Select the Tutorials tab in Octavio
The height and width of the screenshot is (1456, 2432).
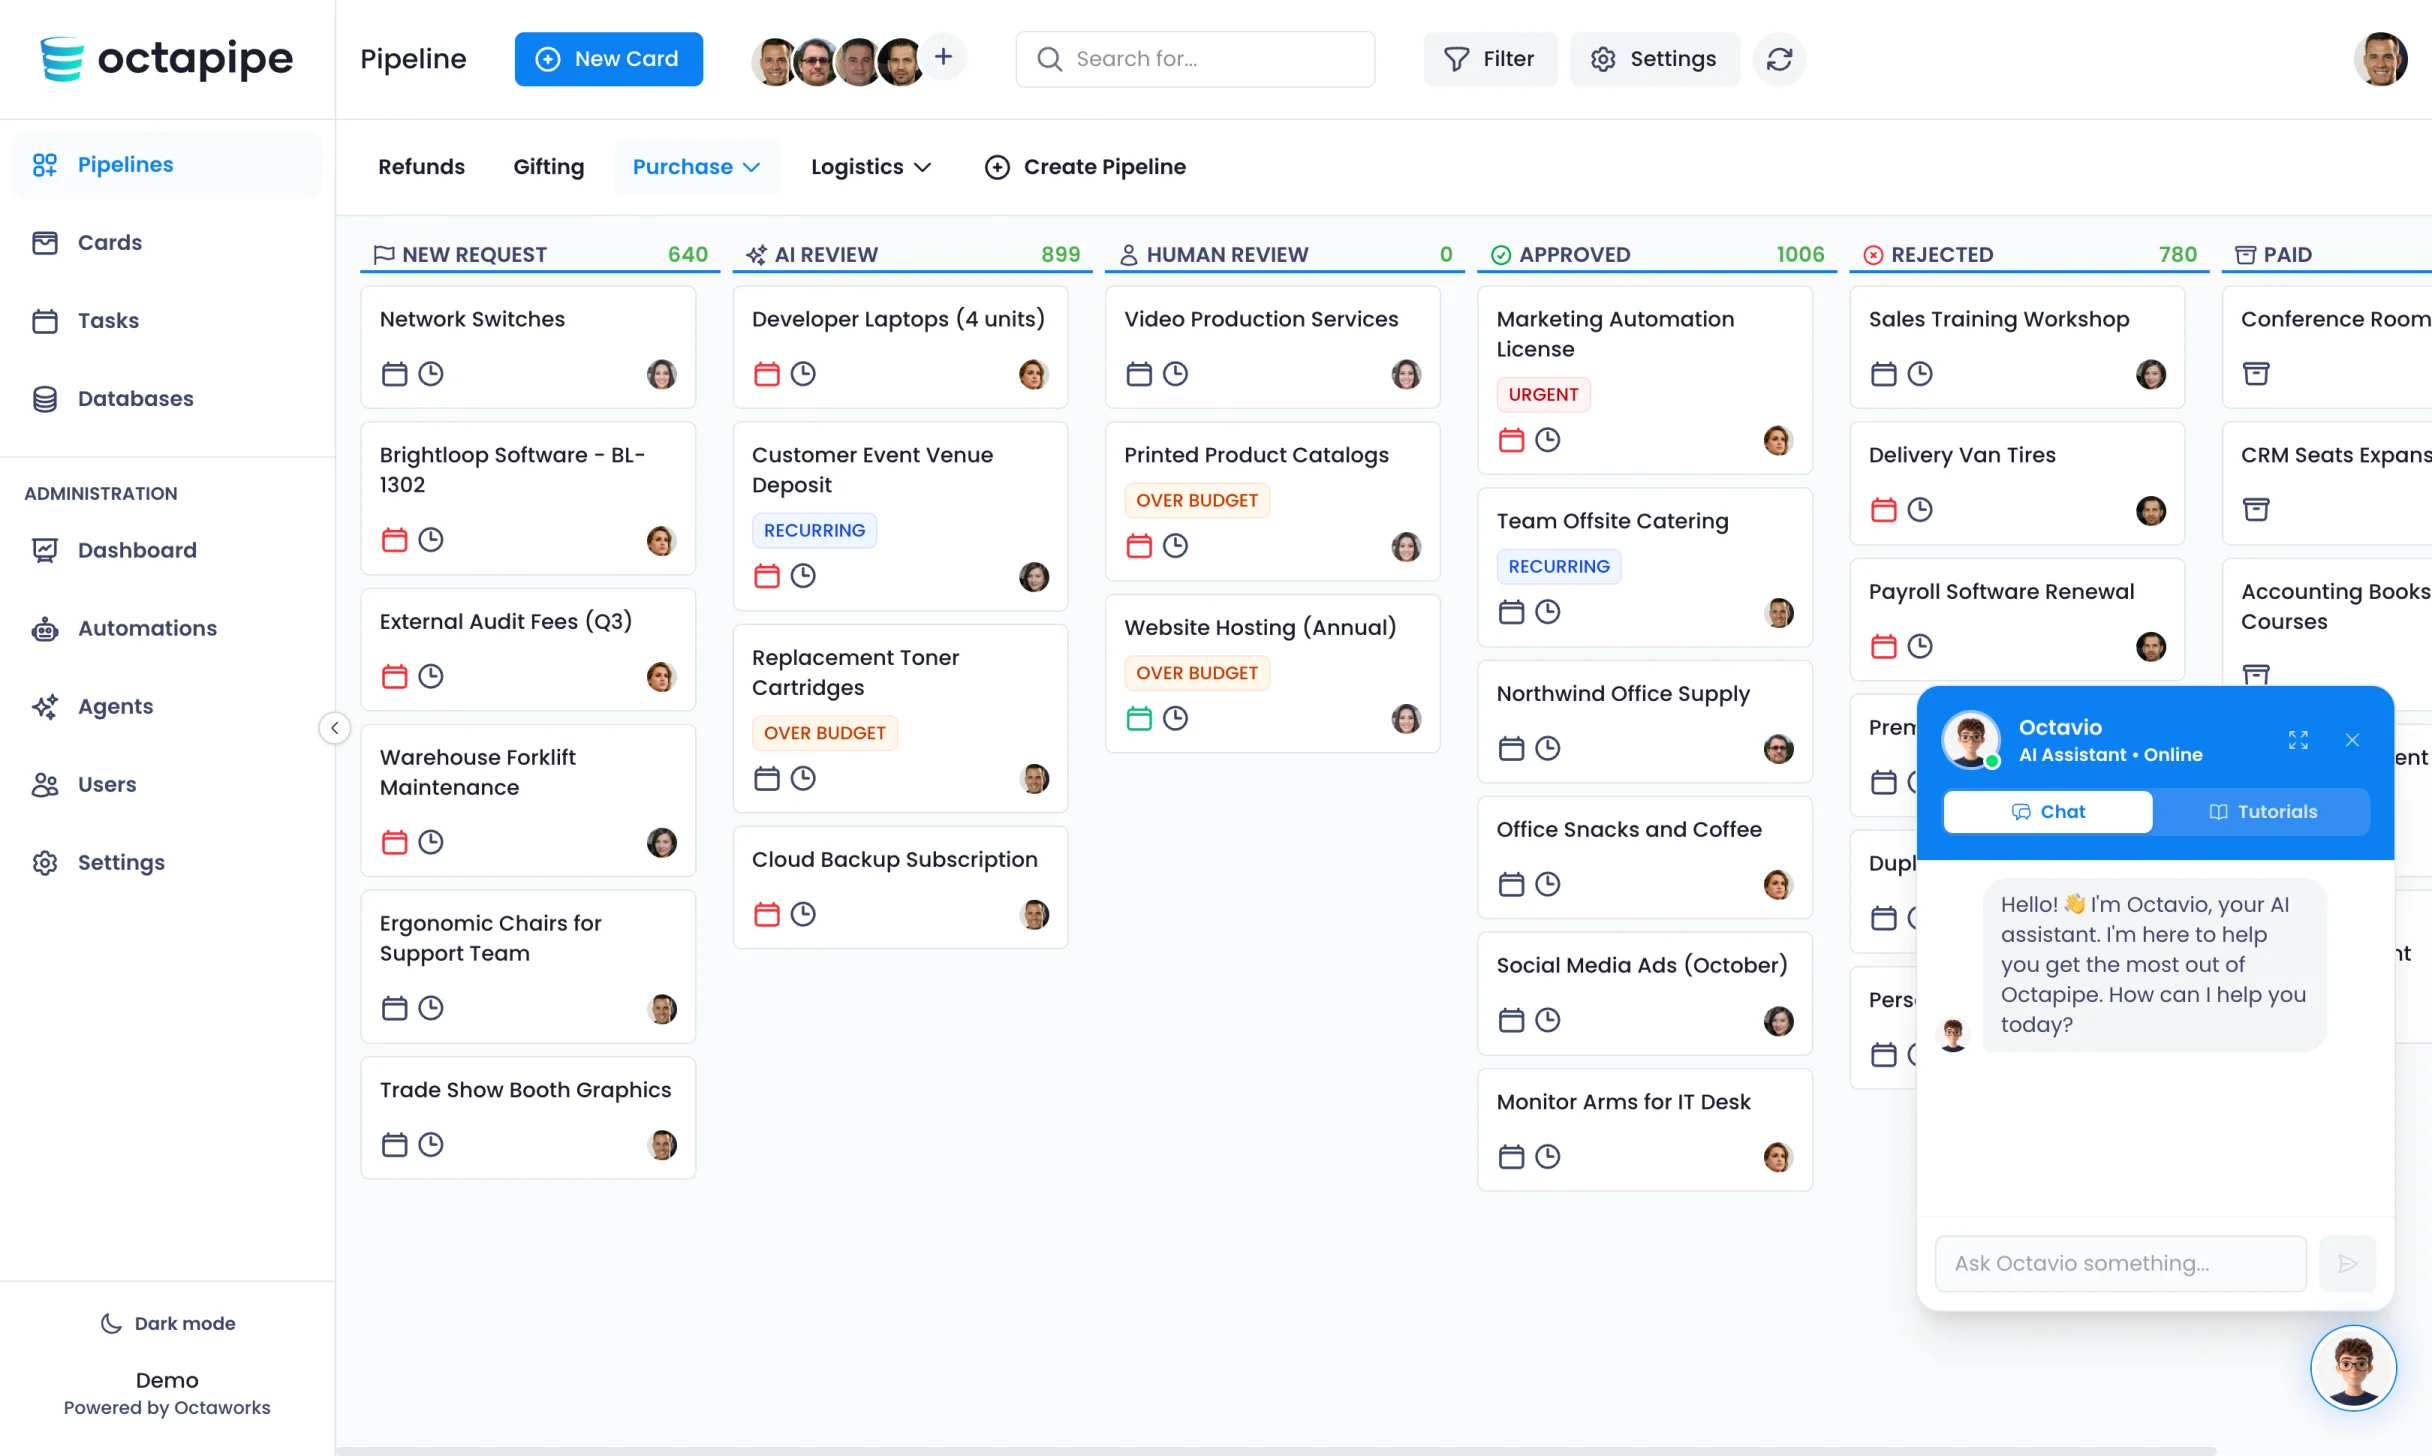(x=2262, y=812)
